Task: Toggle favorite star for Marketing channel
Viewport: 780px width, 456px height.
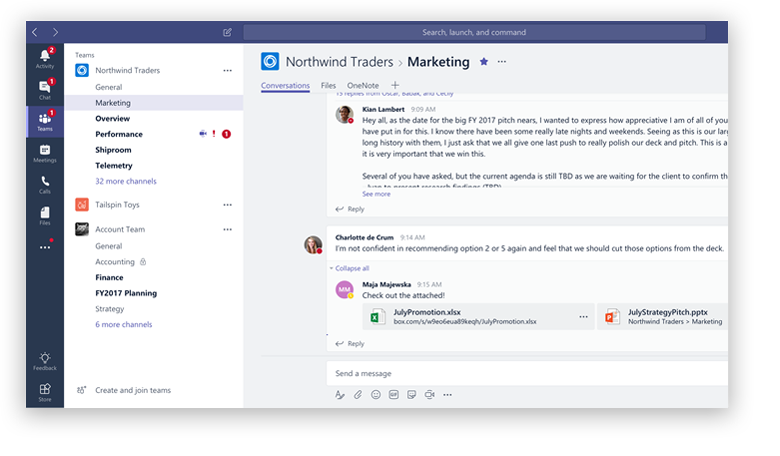Action: (x=484, y=62)
